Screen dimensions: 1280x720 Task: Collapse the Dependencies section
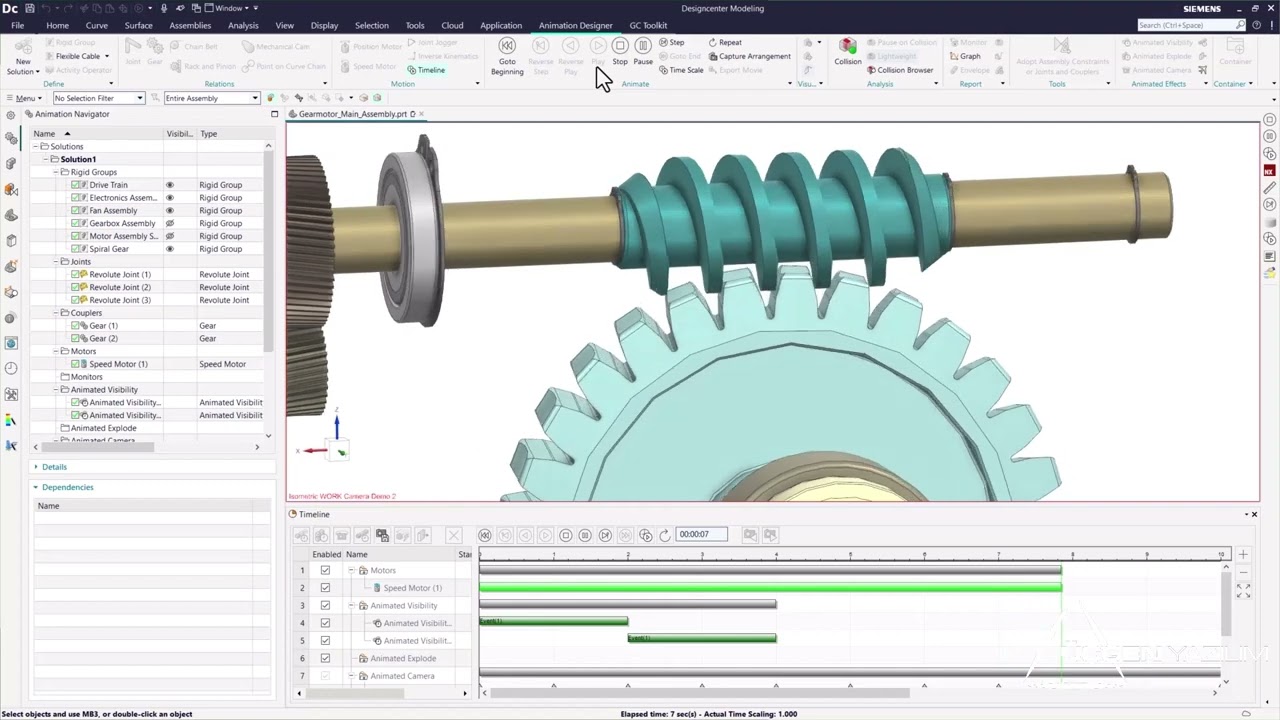tap(67, 487)
